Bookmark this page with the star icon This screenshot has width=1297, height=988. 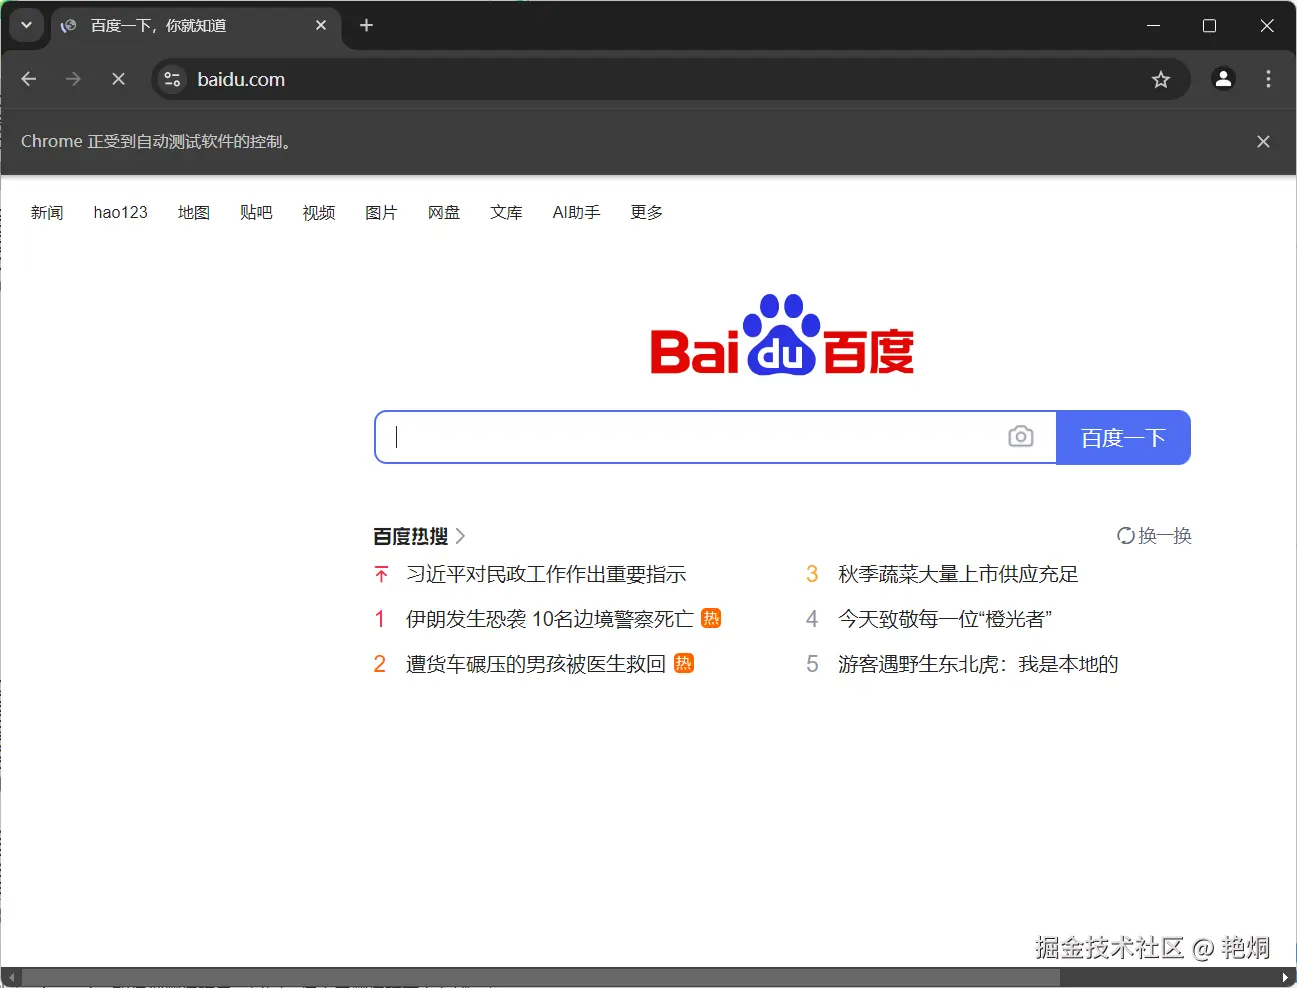click(x=1160, y=79)
